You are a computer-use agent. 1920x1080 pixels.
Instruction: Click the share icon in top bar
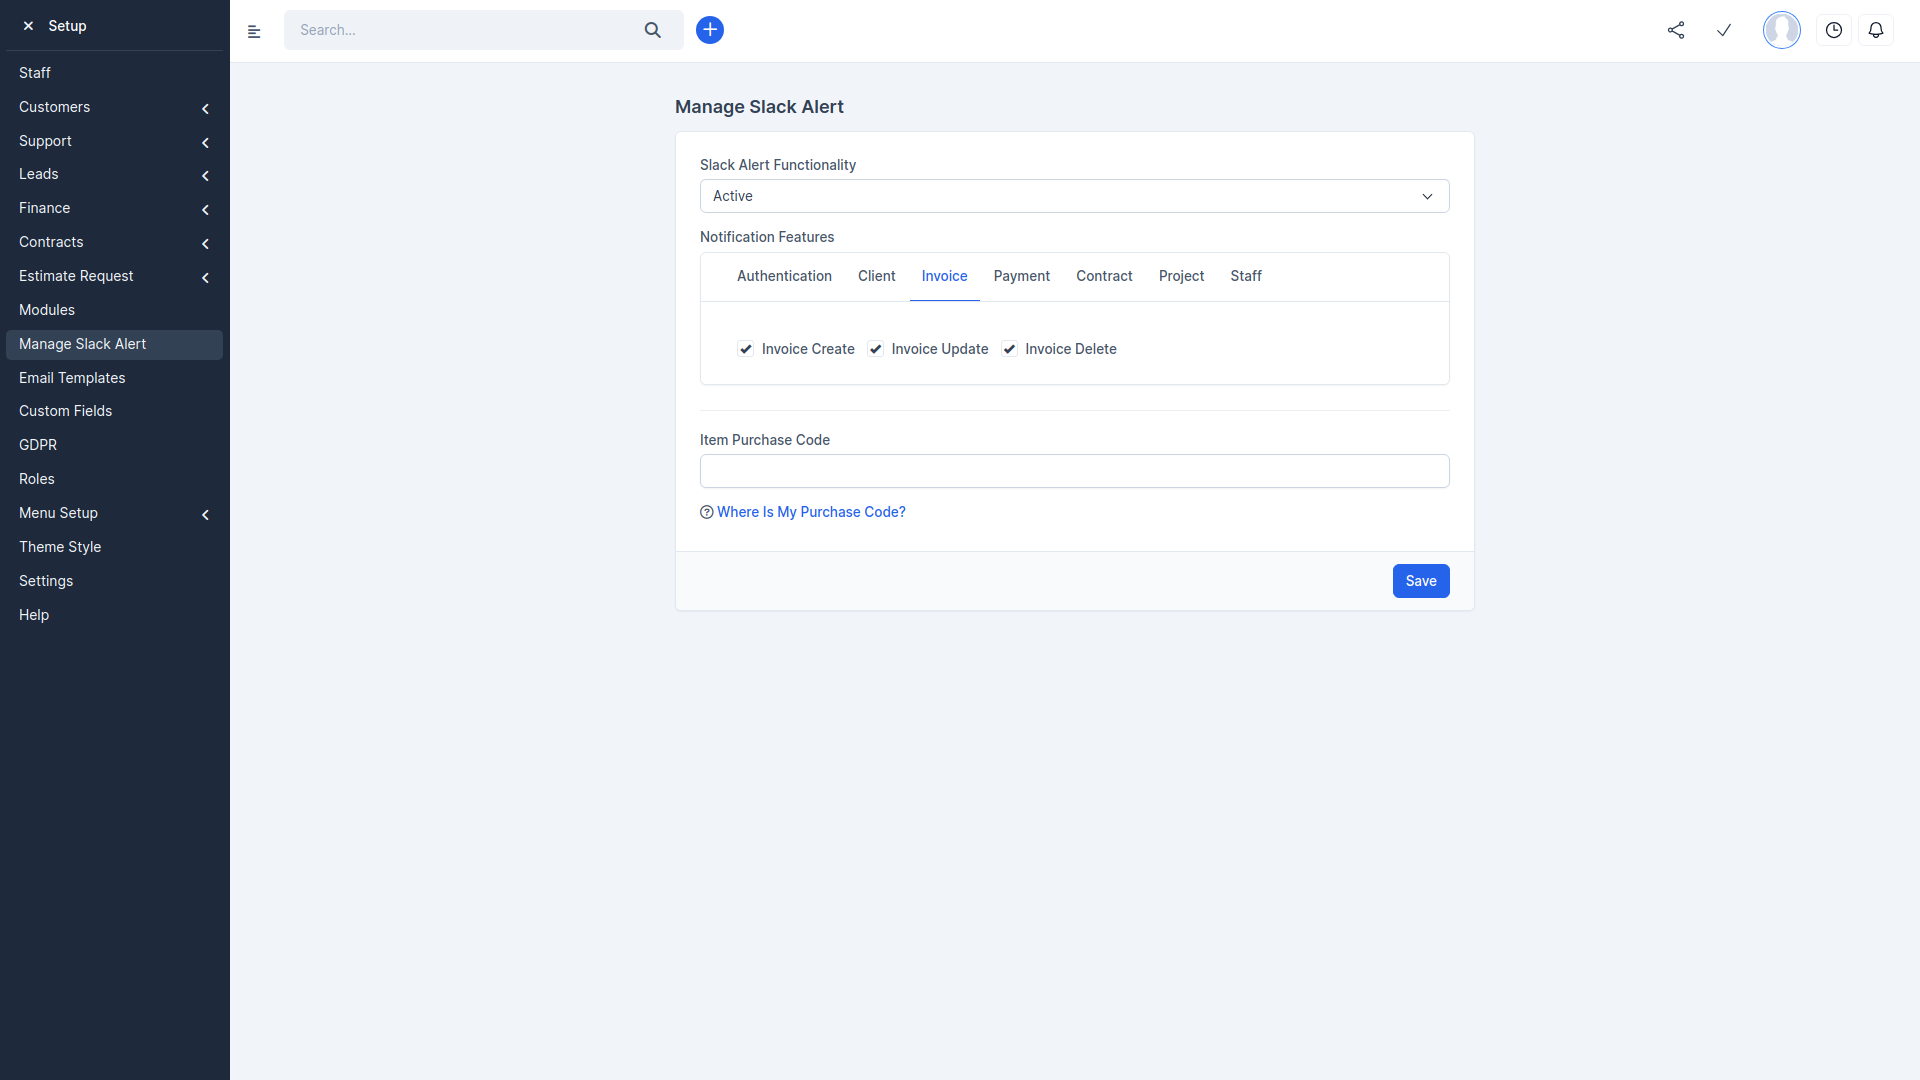1676,30
